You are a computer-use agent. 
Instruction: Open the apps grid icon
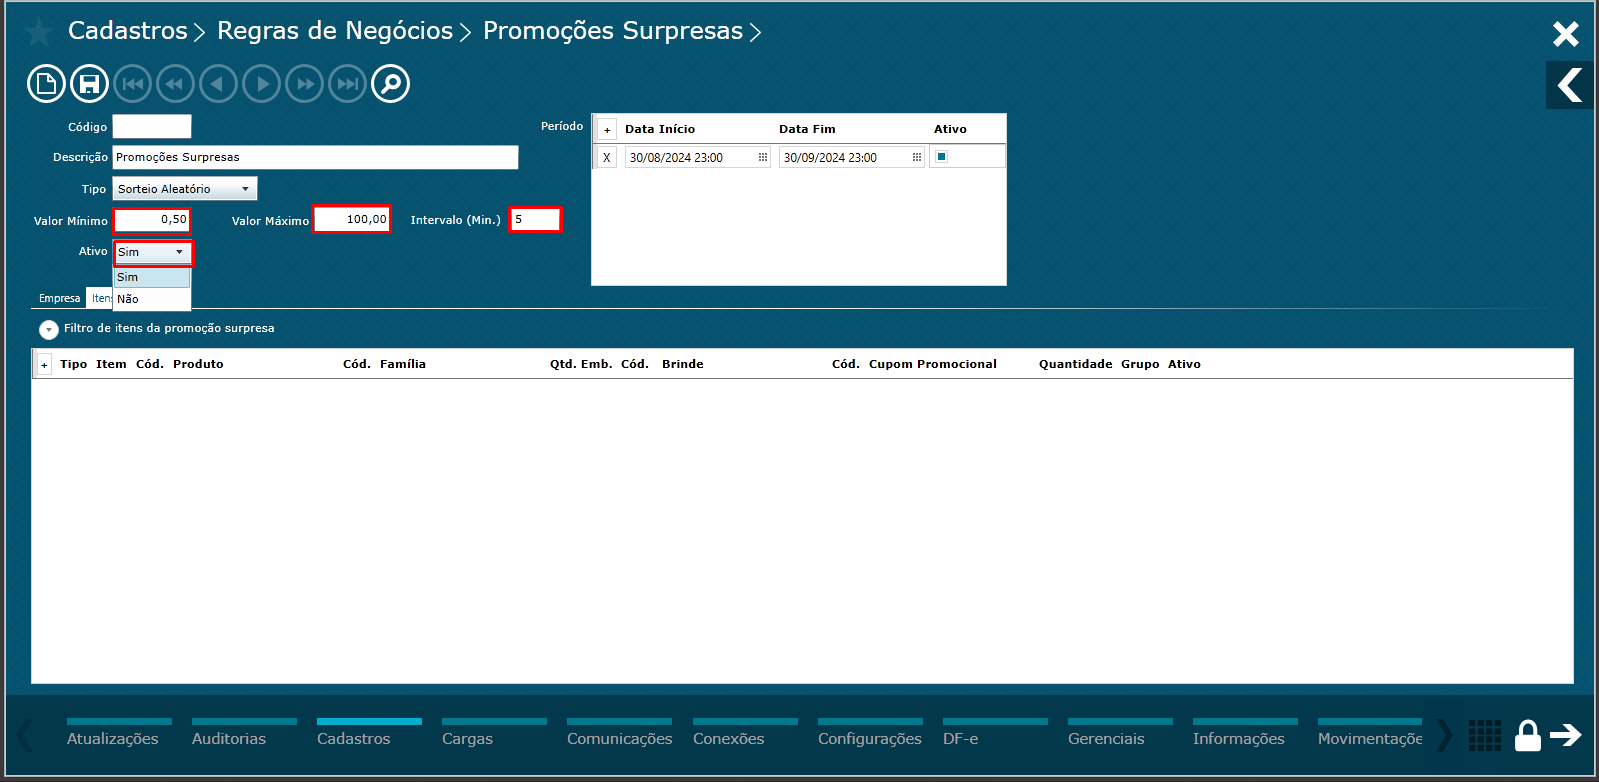[x=1485, y=735]
